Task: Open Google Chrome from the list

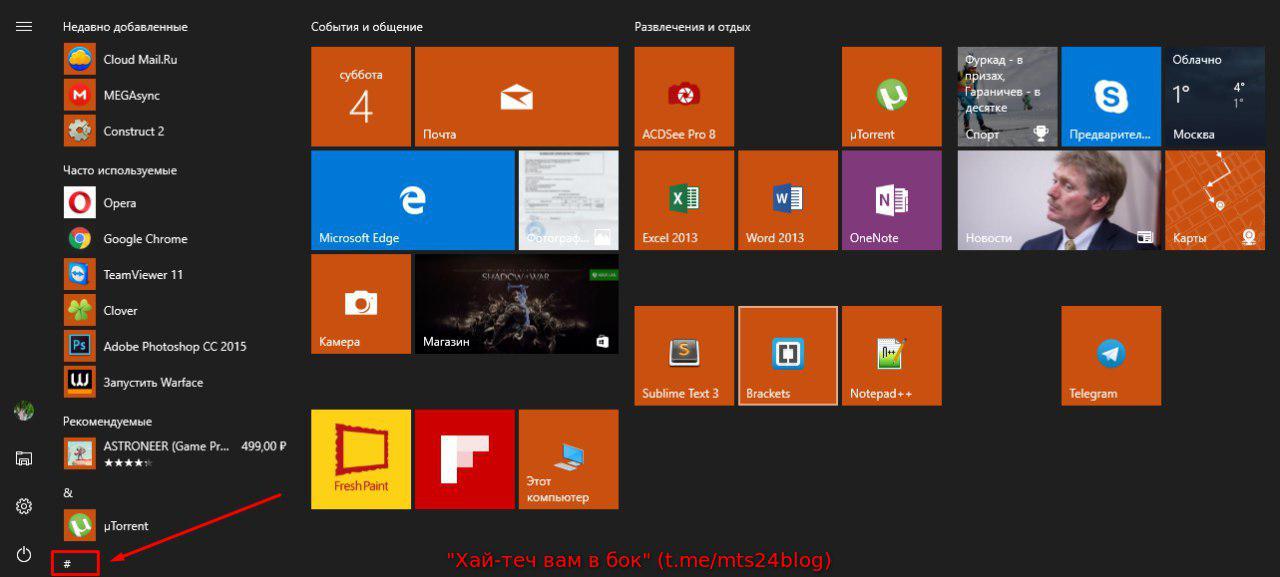Action: tap(175, 239)
